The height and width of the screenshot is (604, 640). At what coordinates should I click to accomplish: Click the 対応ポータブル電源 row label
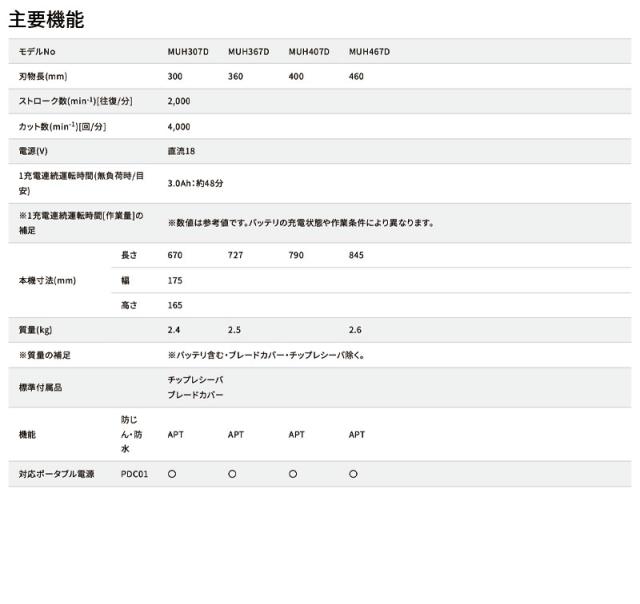pos(57,474)
